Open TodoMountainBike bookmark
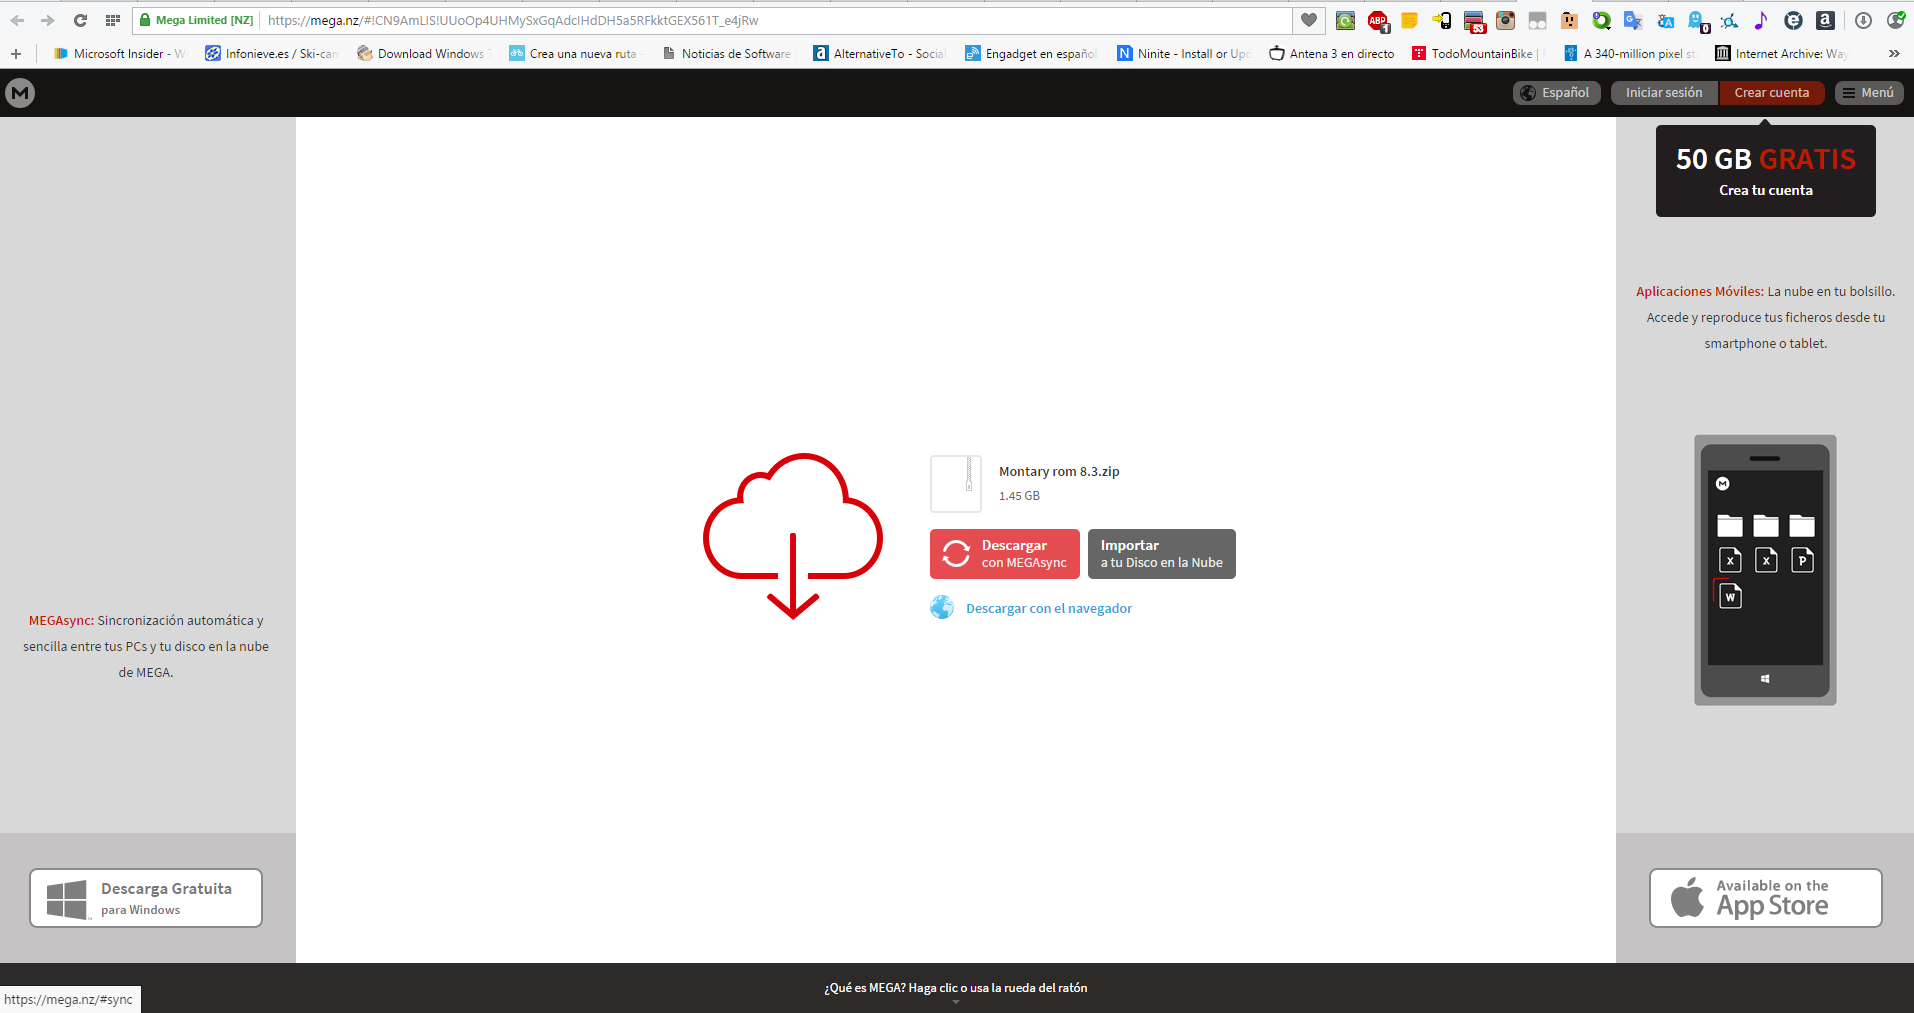Viewport: 1914px width, 1013px height. click(x=1477, y=53)
